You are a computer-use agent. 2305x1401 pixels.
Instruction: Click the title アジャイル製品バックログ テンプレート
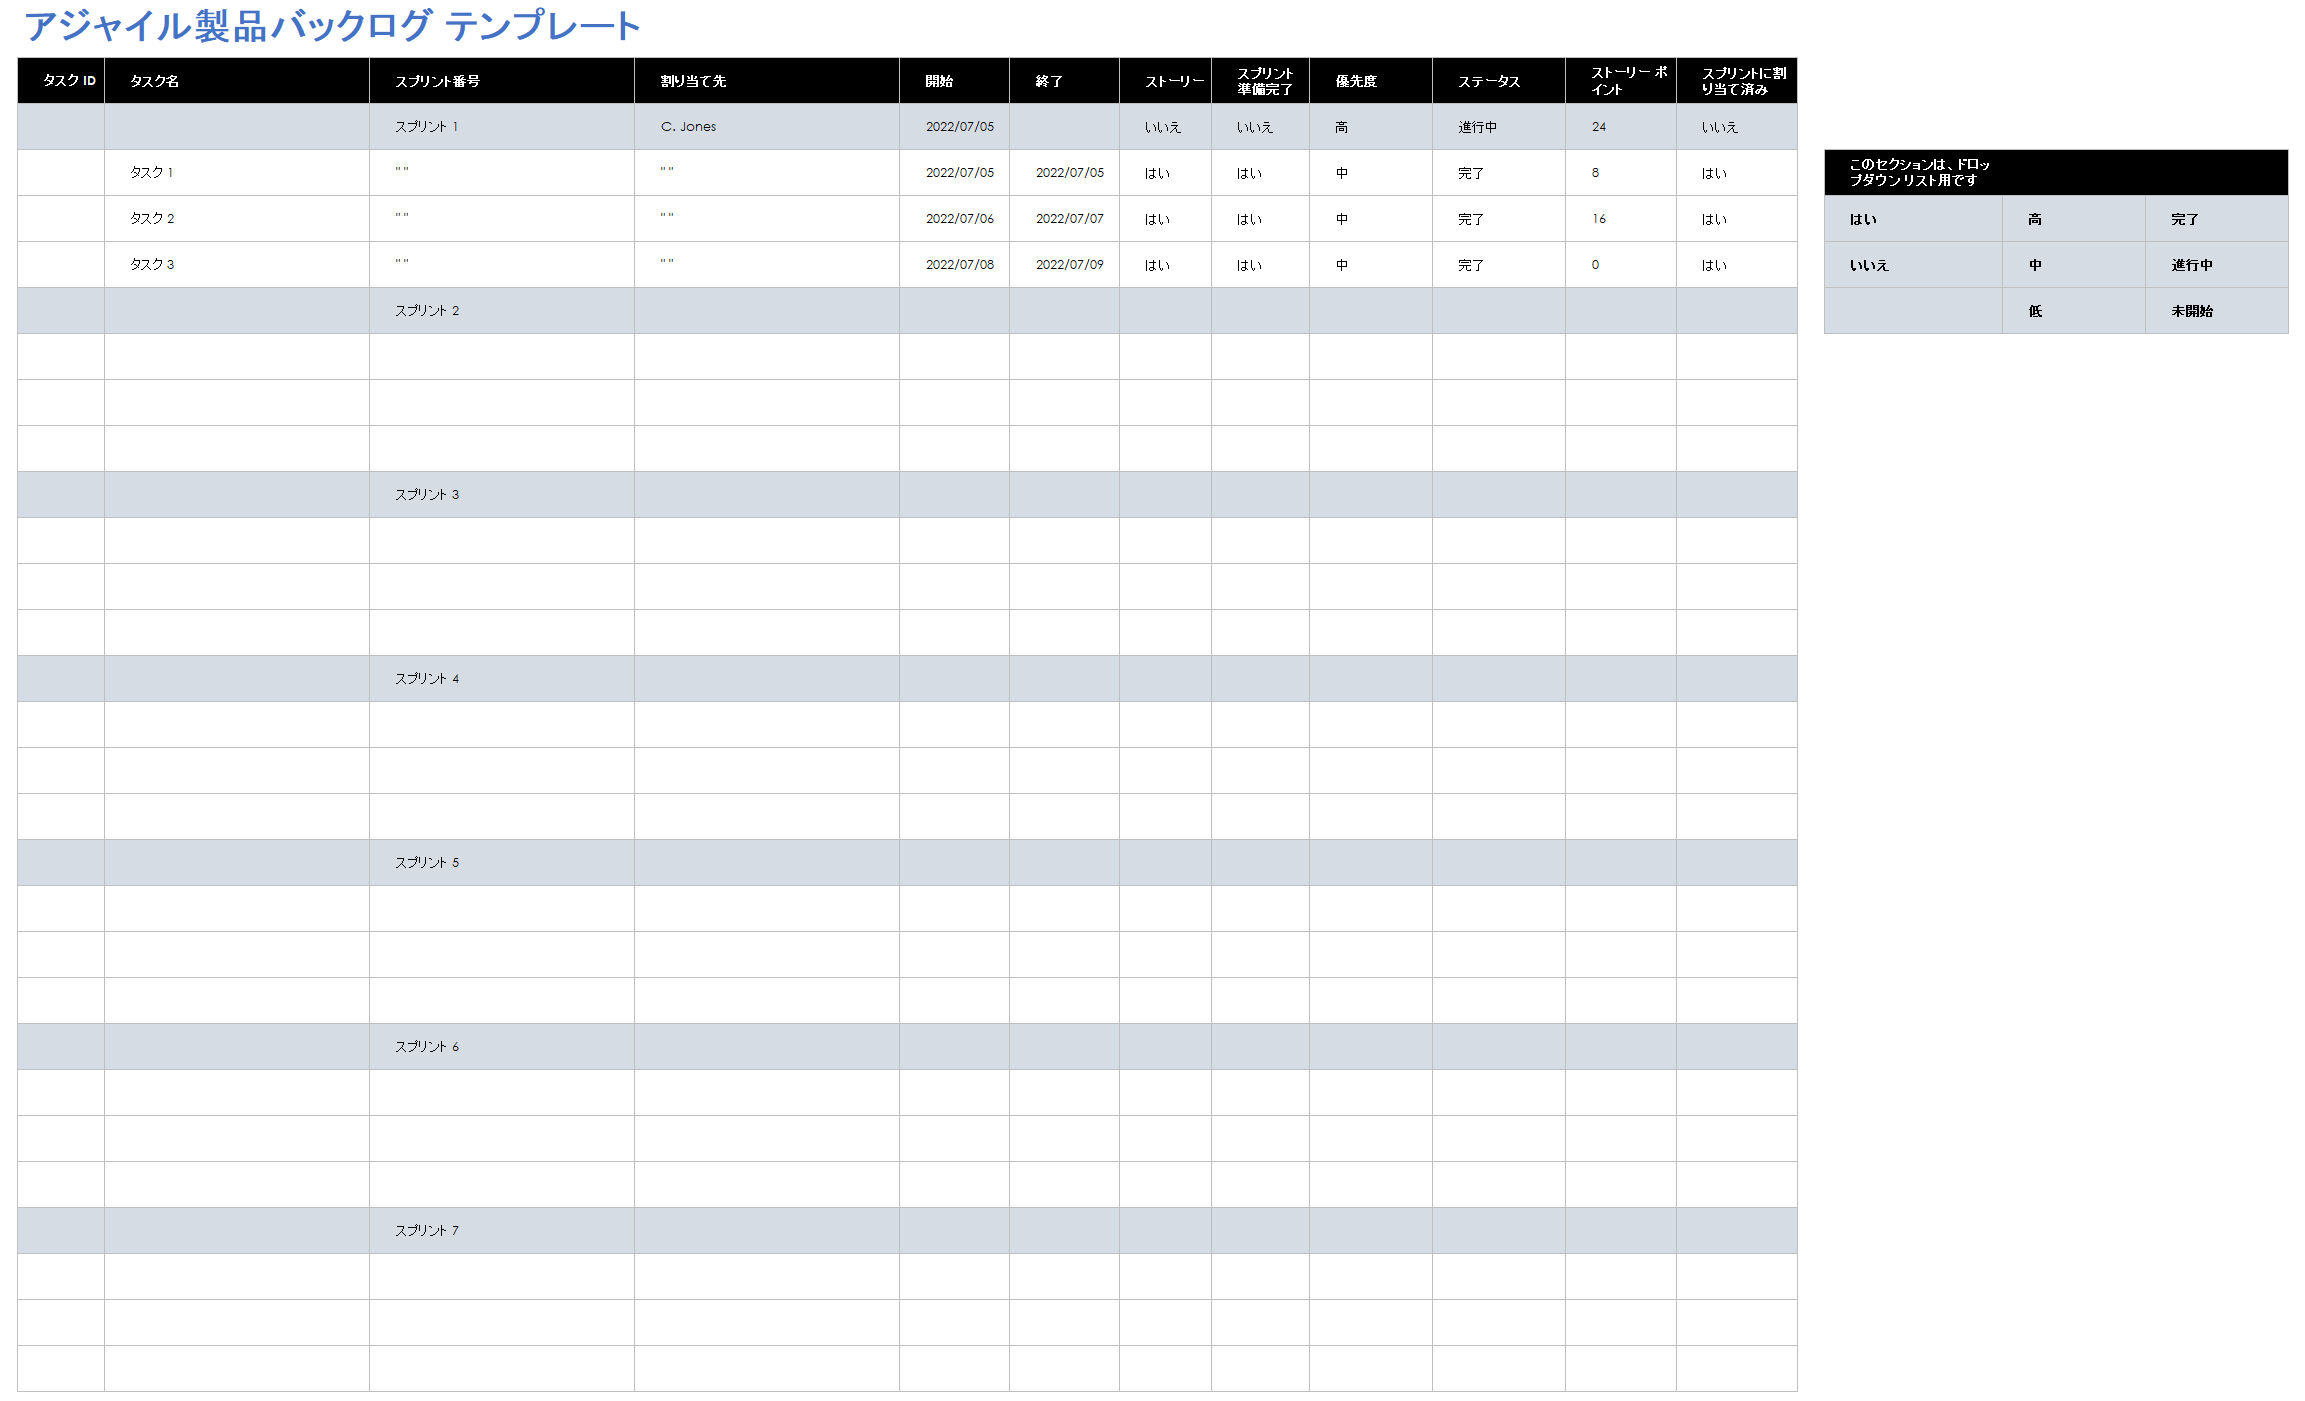331,26
